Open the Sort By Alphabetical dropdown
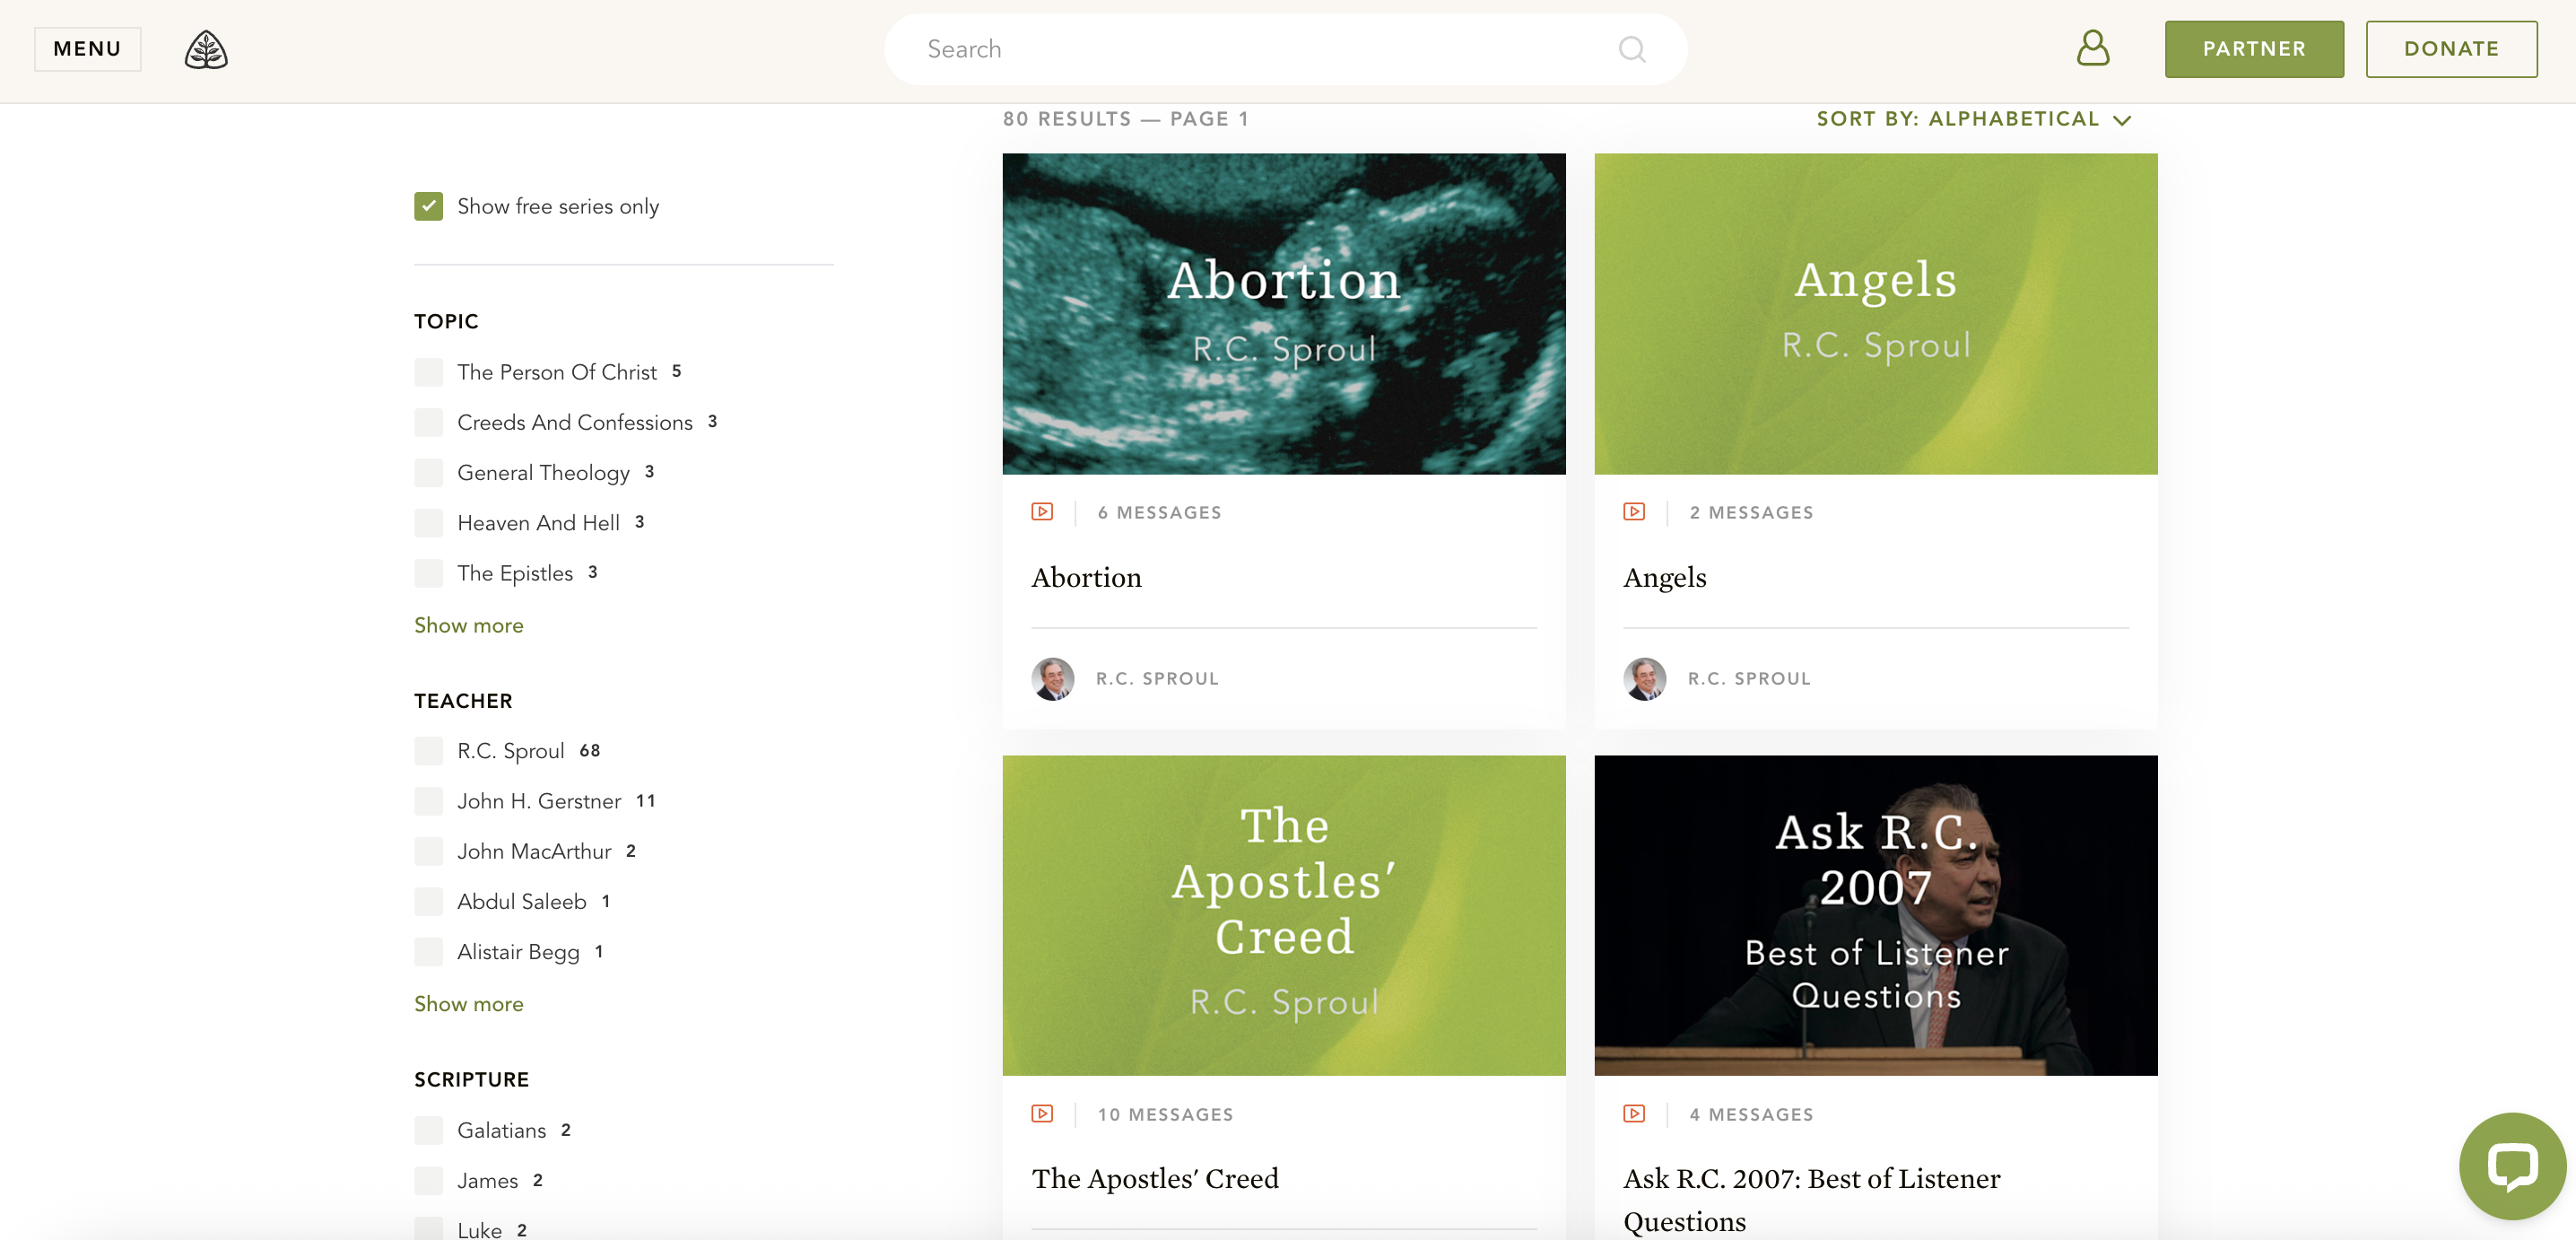Screen dimensions: 2576x1240 click(1972, 119)
